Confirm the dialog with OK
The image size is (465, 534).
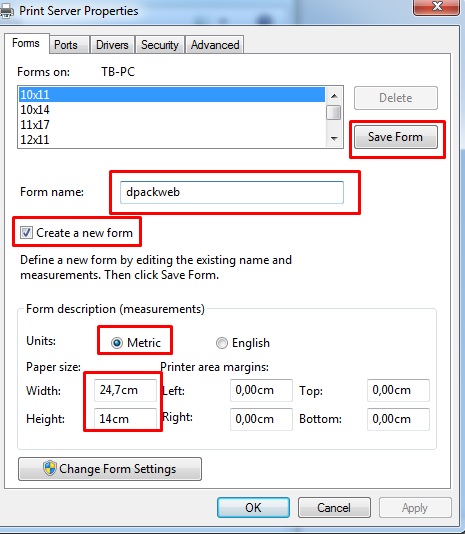coord(253,507)
